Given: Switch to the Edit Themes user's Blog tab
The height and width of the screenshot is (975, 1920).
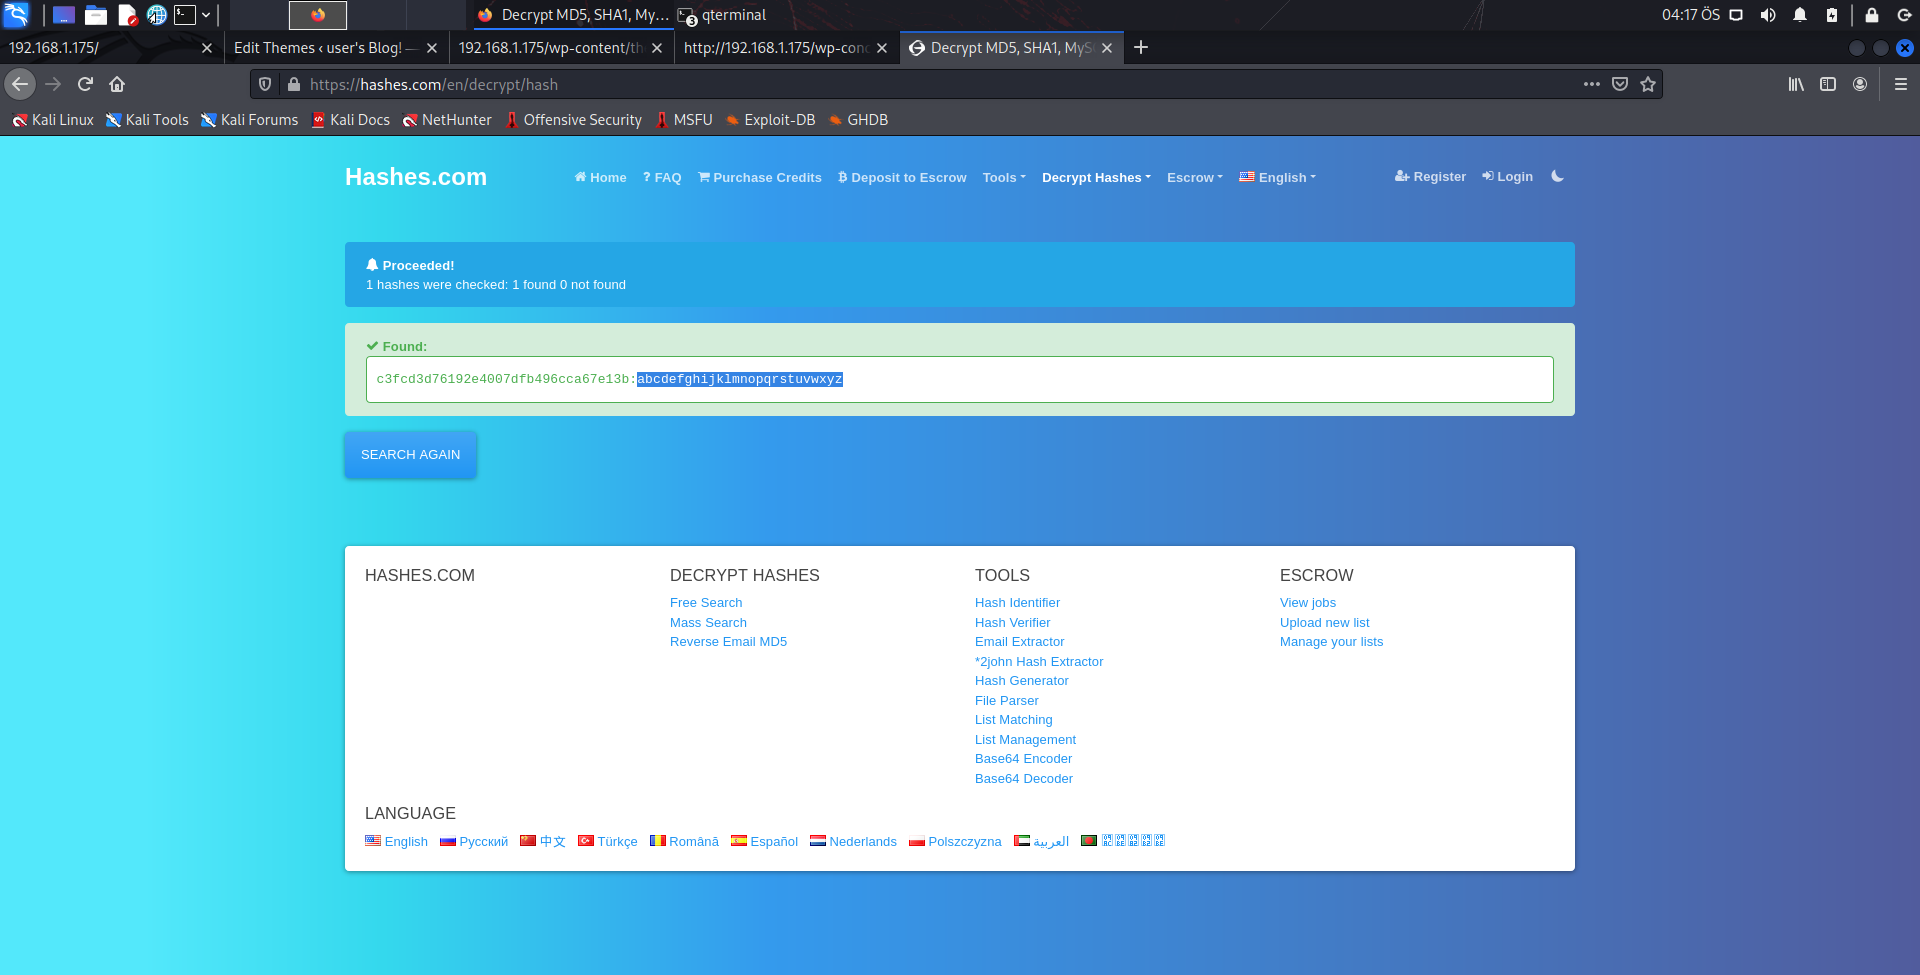Looking at the screenshot, I should pyautogui.click(x=335, y=47).
